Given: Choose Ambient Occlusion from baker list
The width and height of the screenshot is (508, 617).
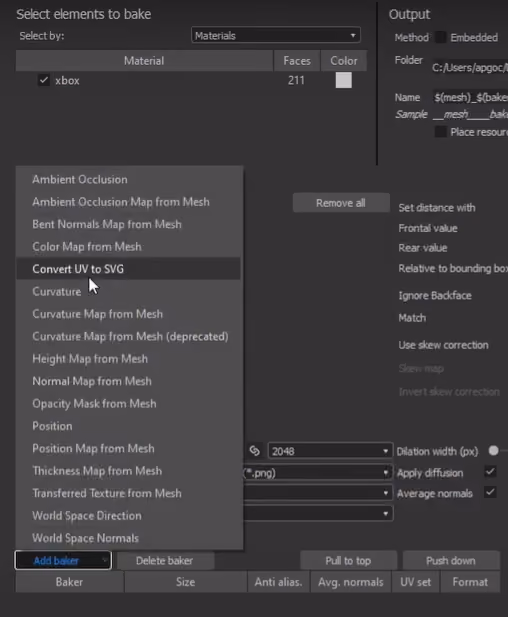Looking at the screenshot, I should (128, 179).
